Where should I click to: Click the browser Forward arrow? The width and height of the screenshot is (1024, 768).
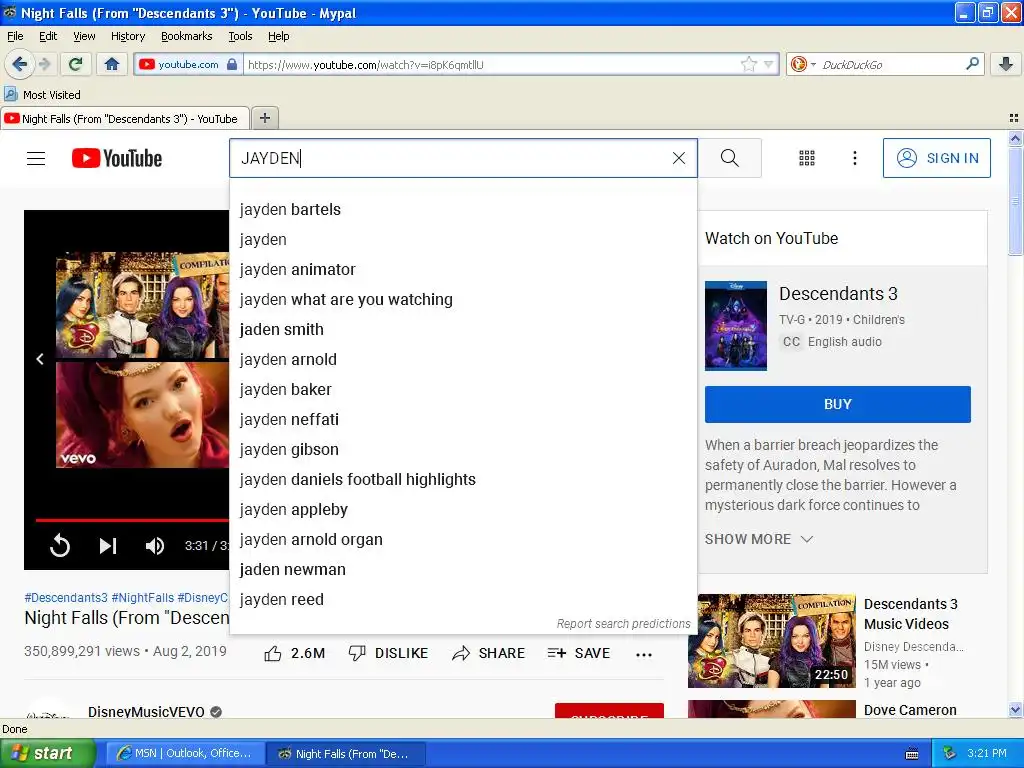[x=44, y=64]
